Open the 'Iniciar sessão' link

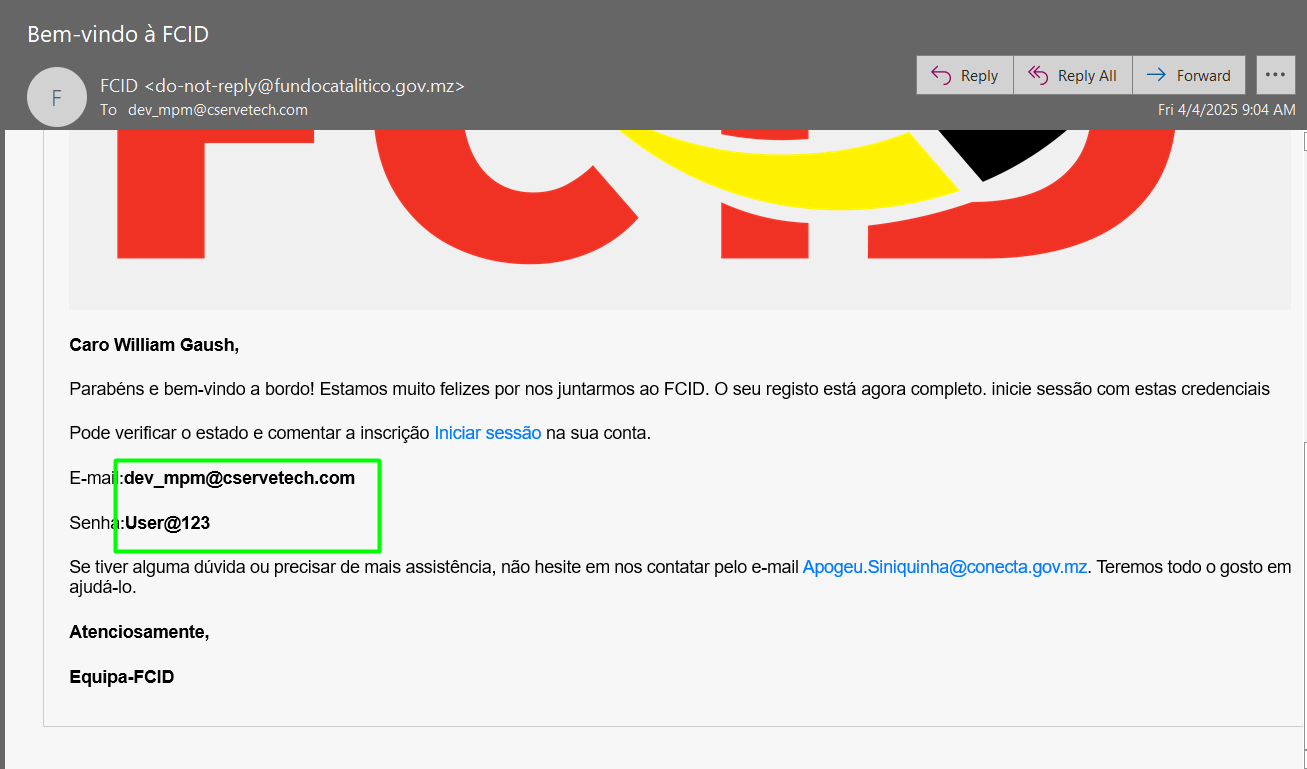point(488,433)
